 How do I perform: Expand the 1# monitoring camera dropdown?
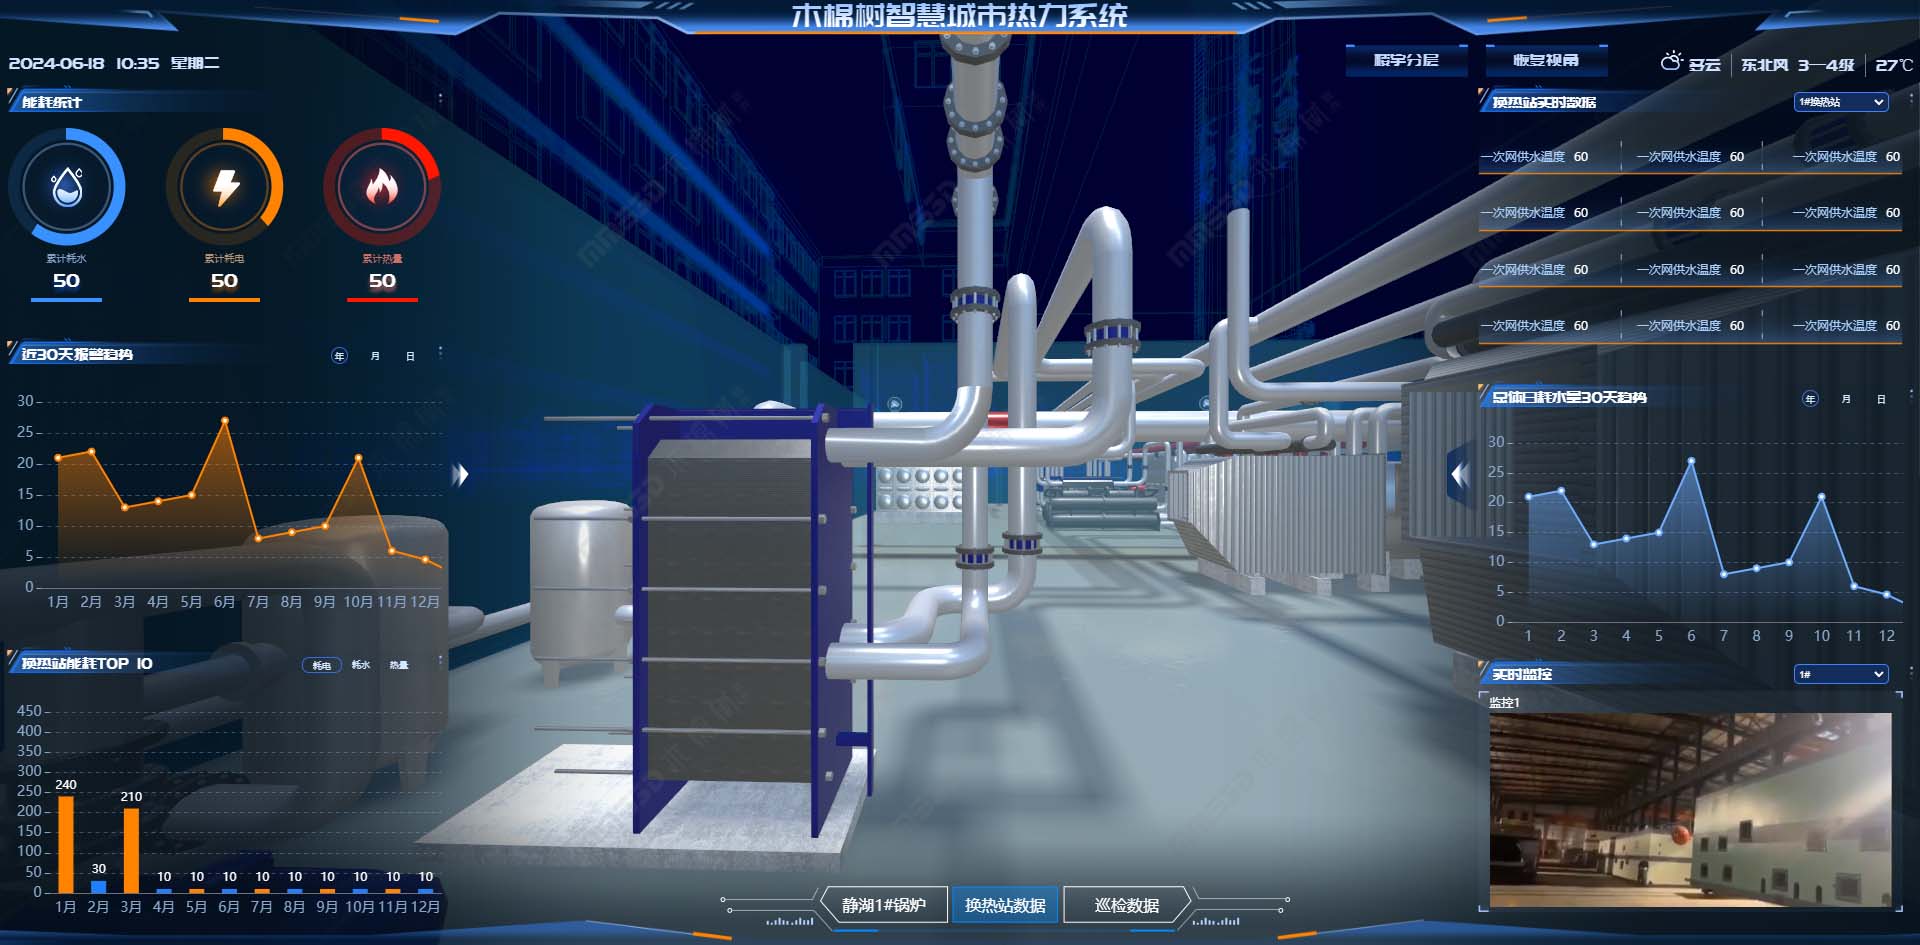pyautogui.click(x=1840, y=674)
